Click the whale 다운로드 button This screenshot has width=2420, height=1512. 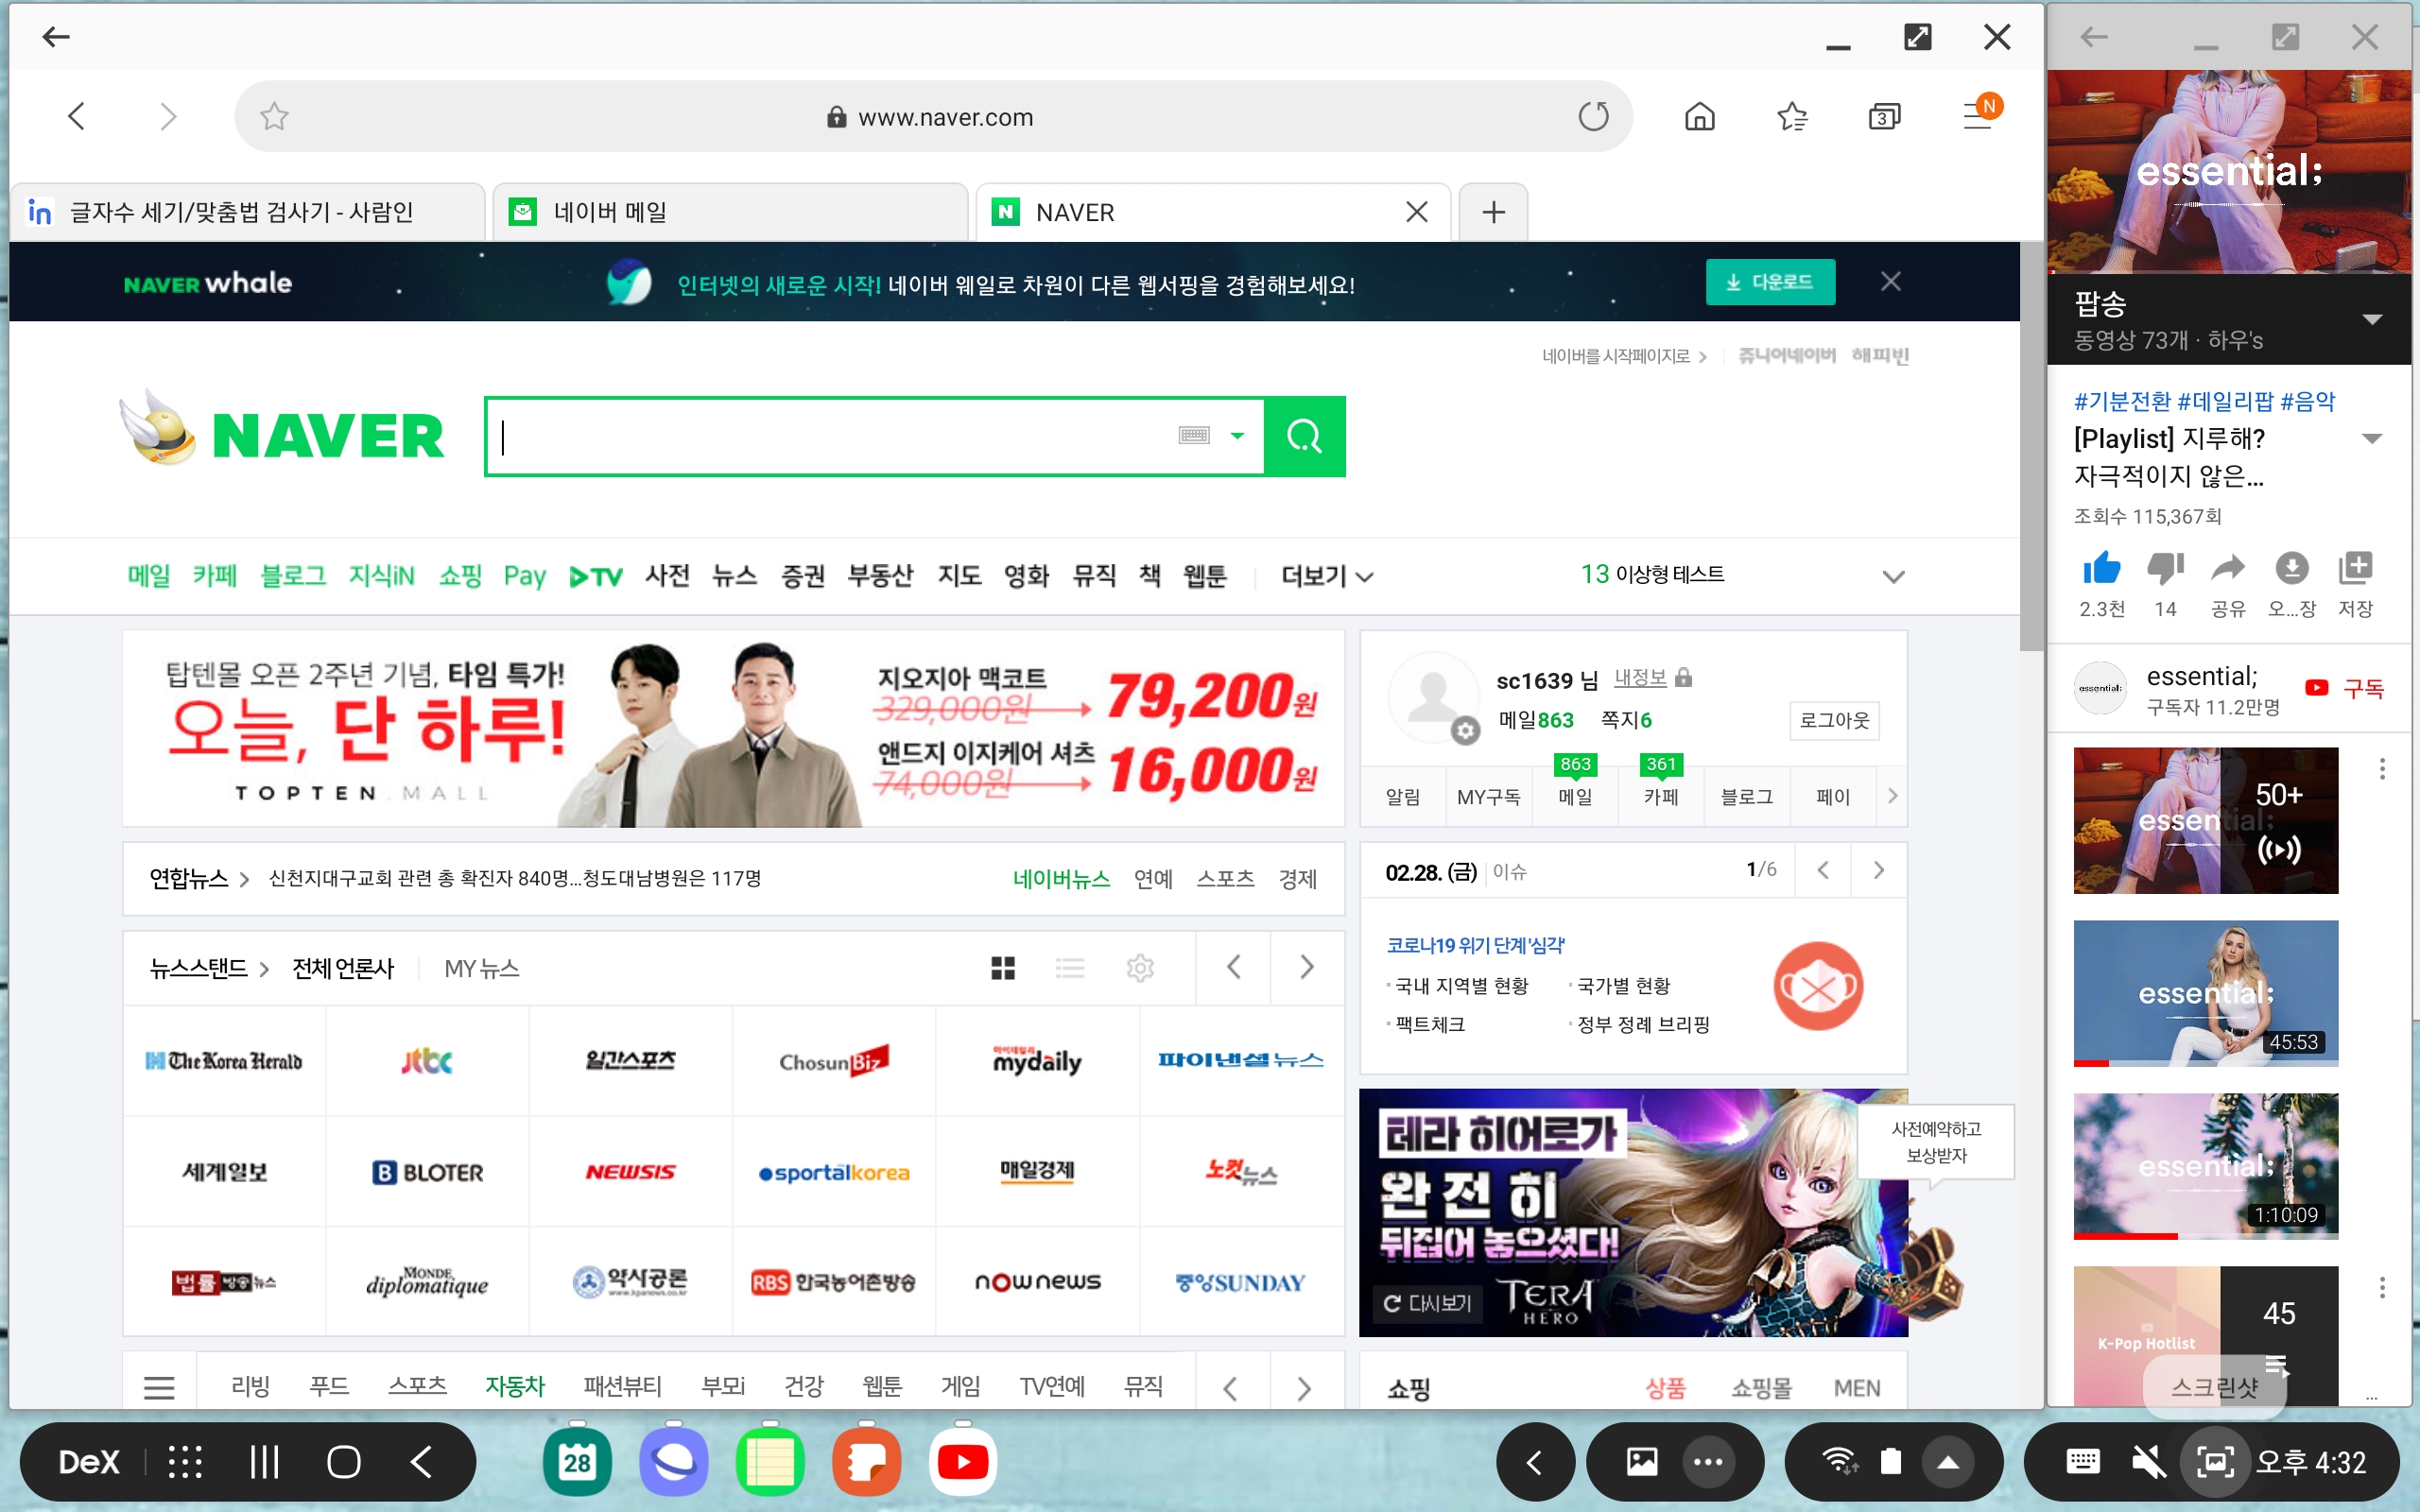coord(1769,282)
